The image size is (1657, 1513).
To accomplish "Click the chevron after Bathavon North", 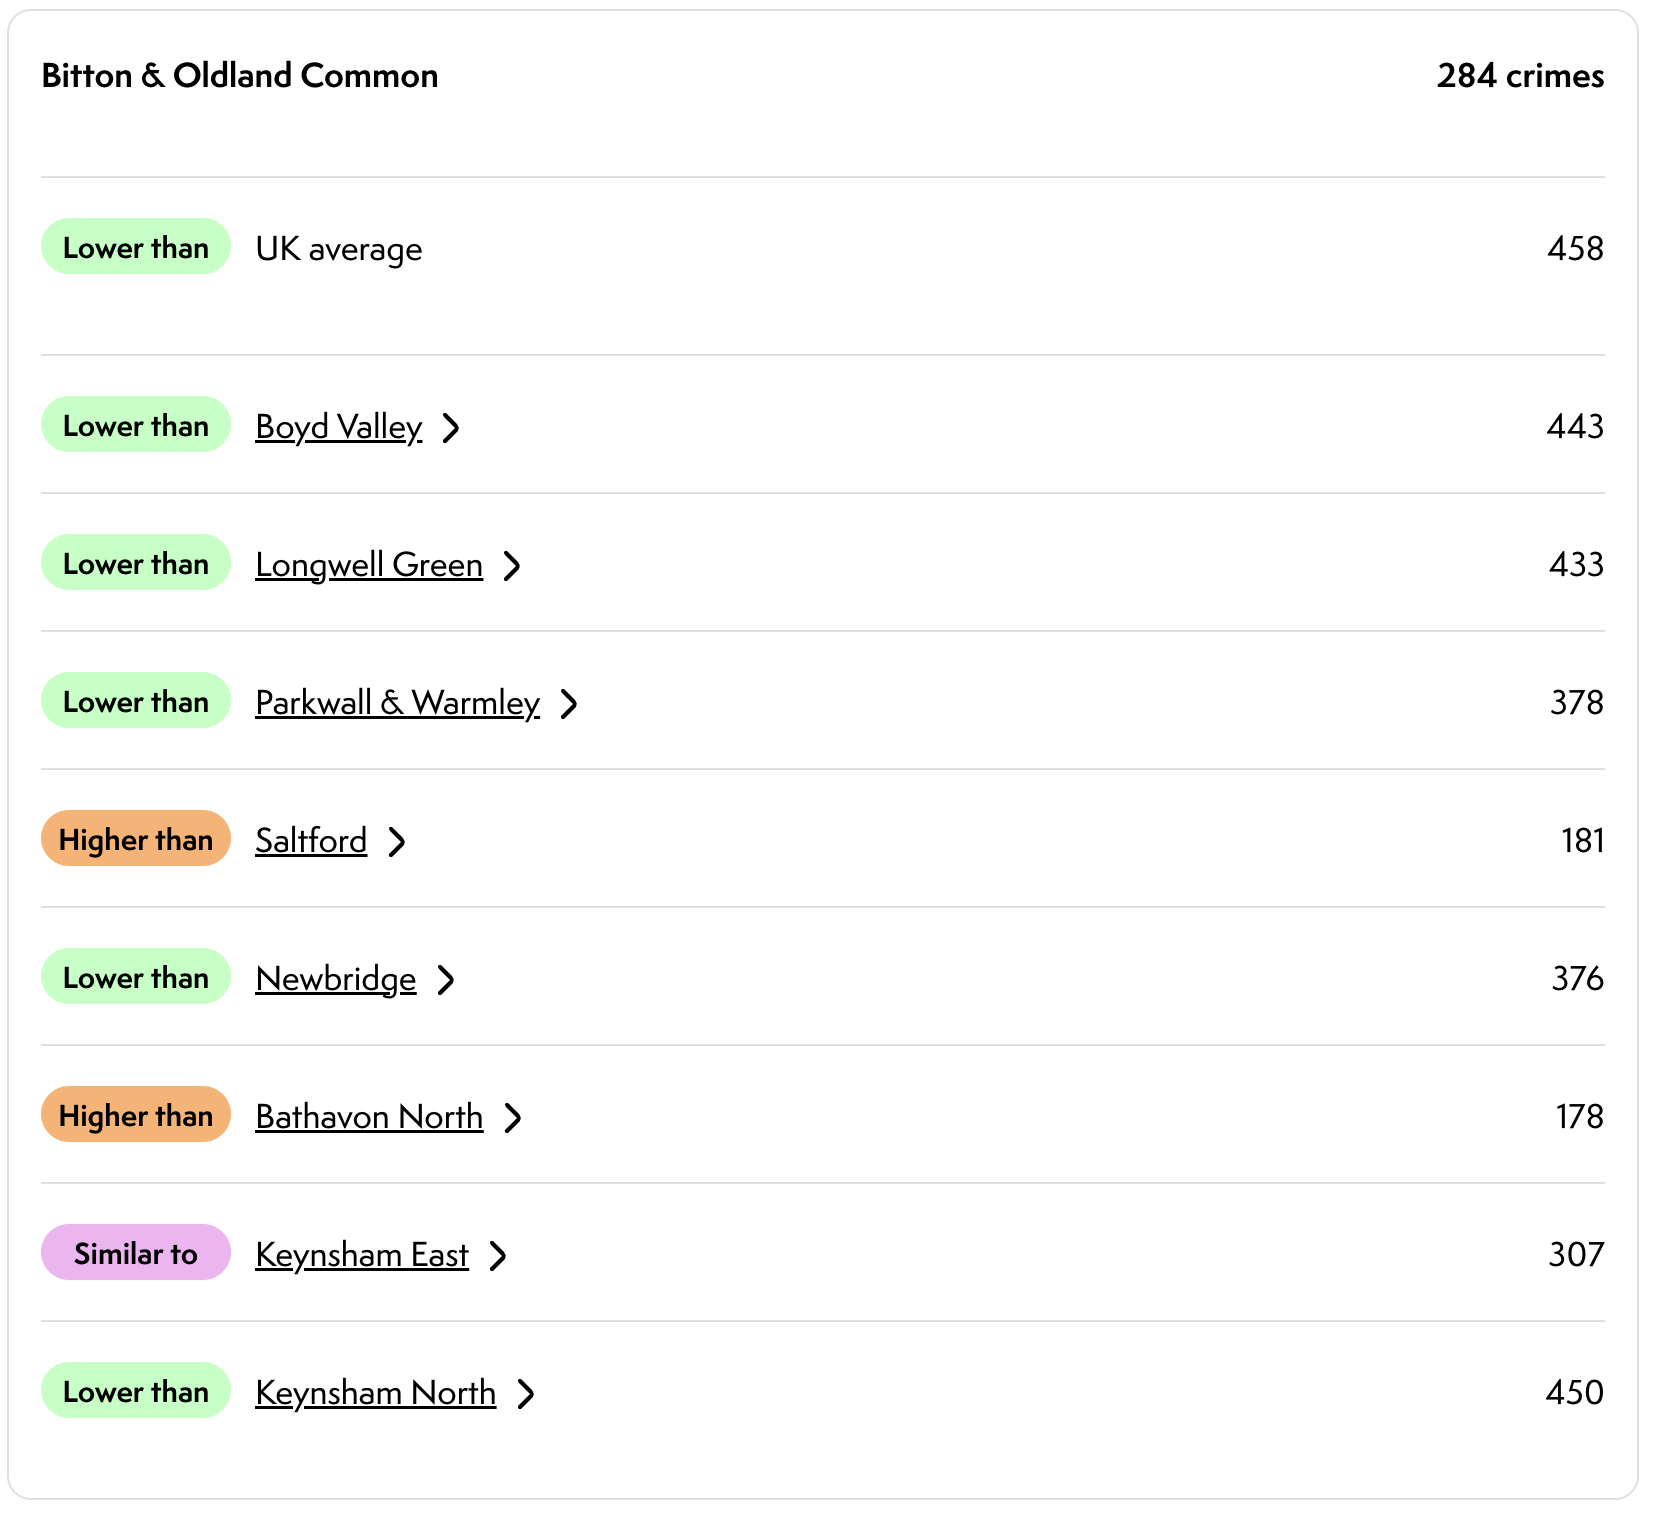I will (x=513, y=1118).
